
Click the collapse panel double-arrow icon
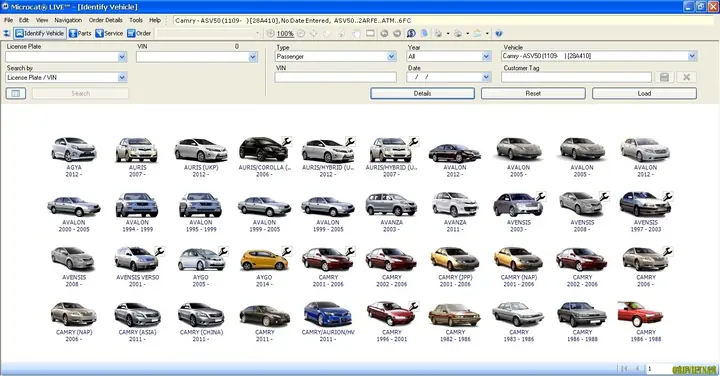click(x=6, y=34)
